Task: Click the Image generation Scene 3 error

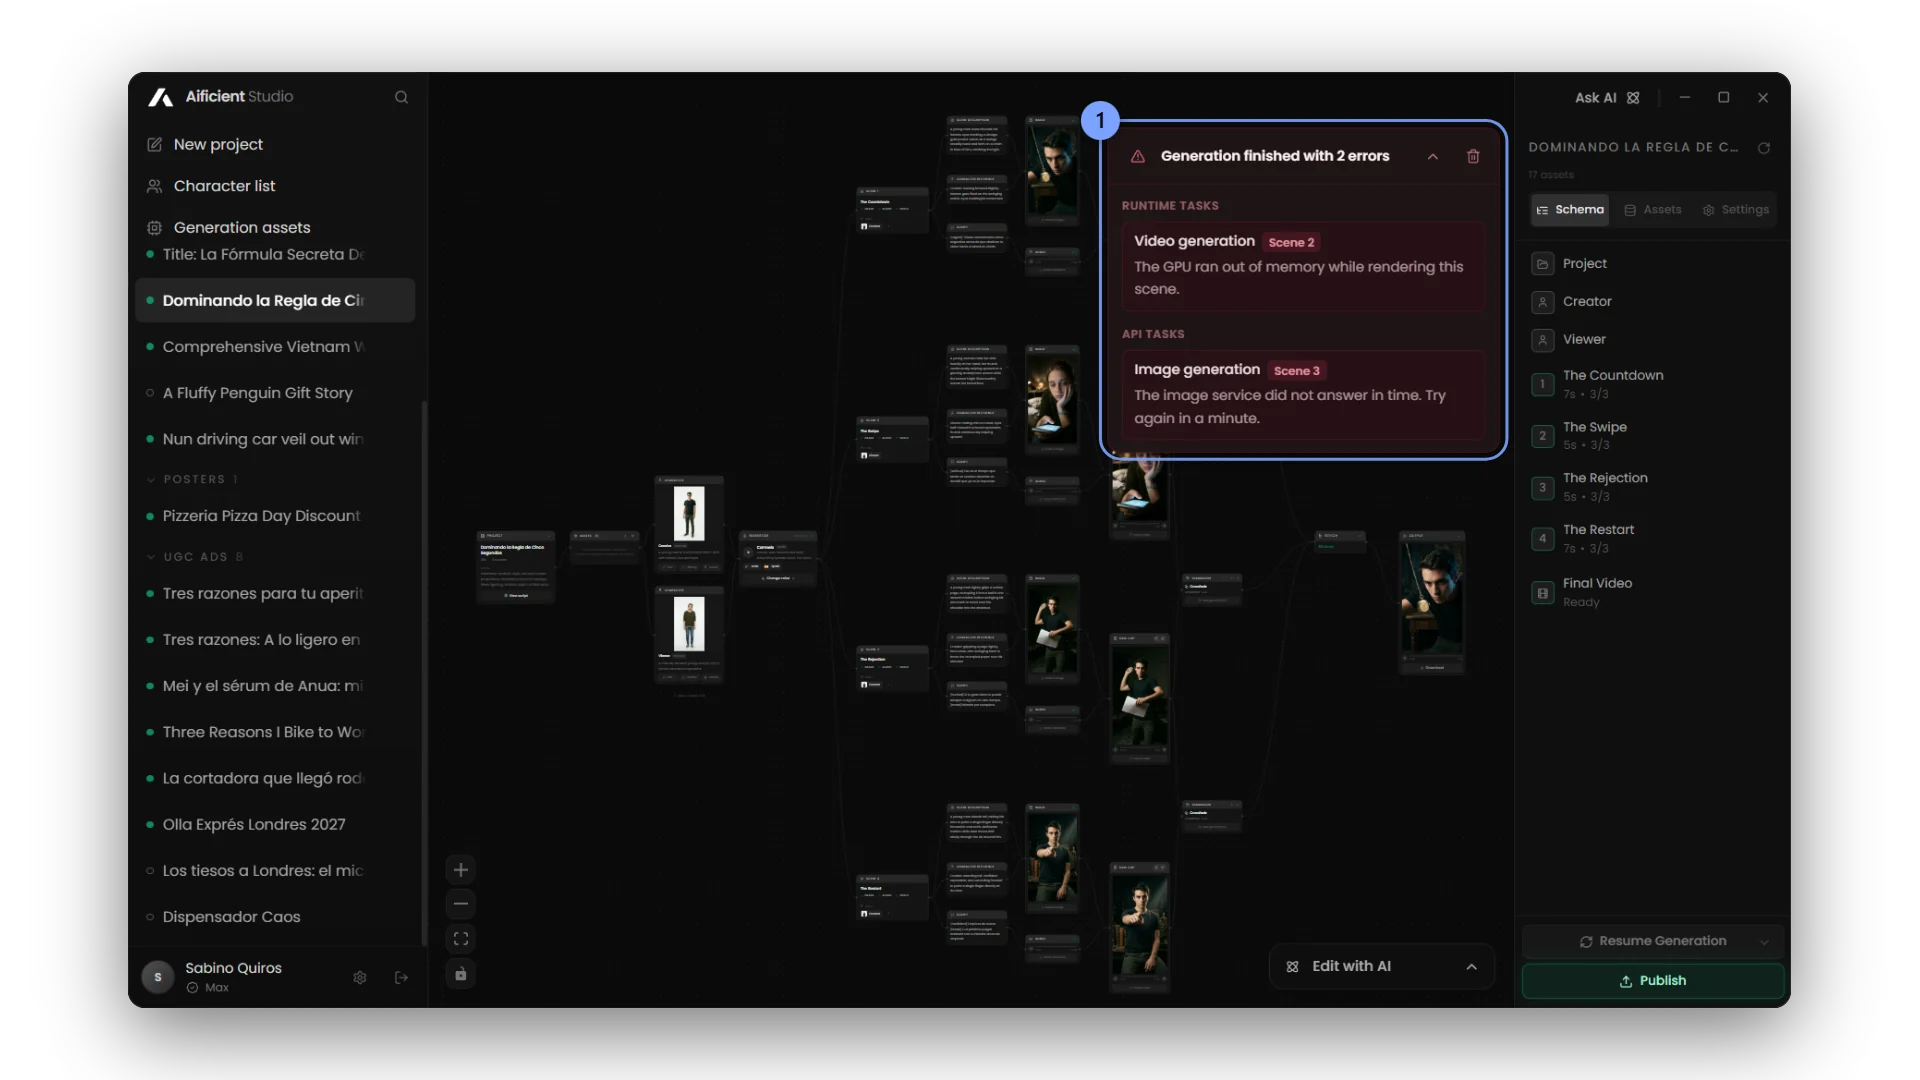Action: click(x=1303, y=394)
